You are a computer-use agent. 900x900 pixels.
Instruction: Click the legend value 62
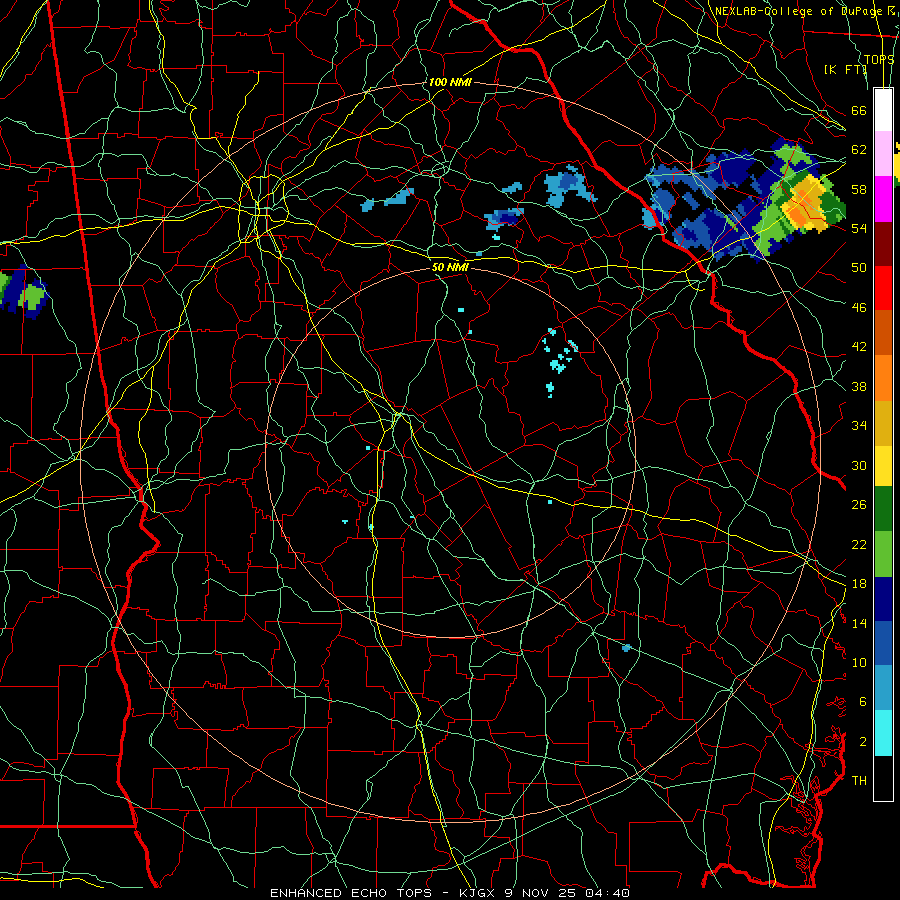(x=859, y=150)
